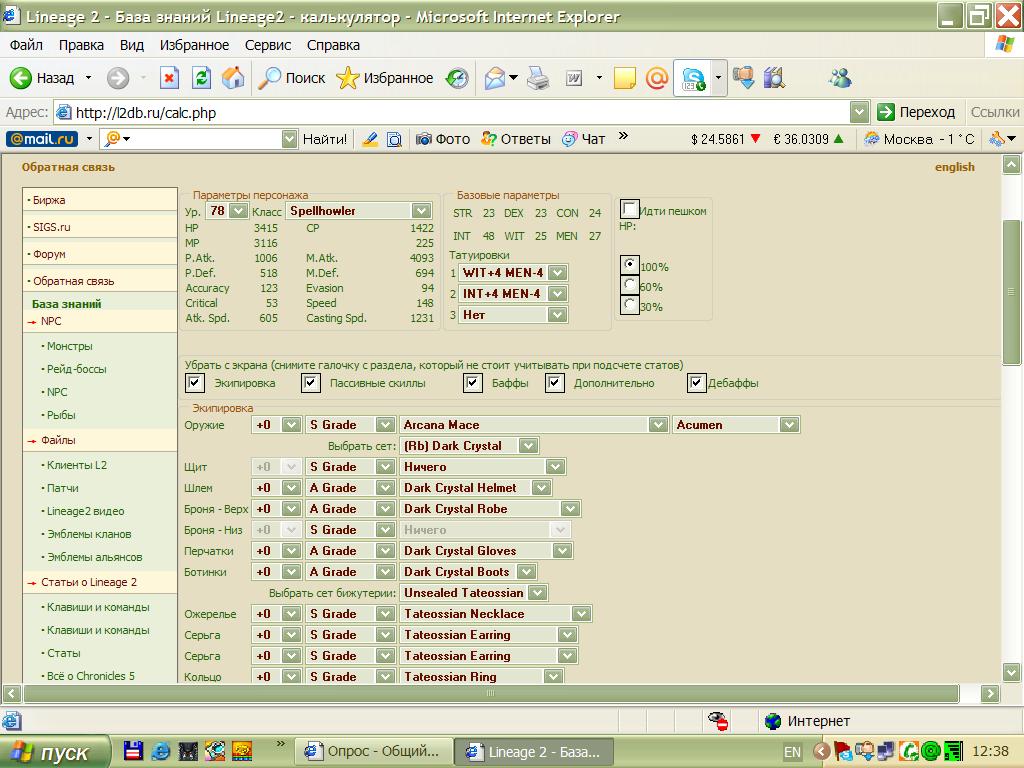Enable the Идти пешком checkbox
Viewport: 1024px width, 768px height.
630,209
